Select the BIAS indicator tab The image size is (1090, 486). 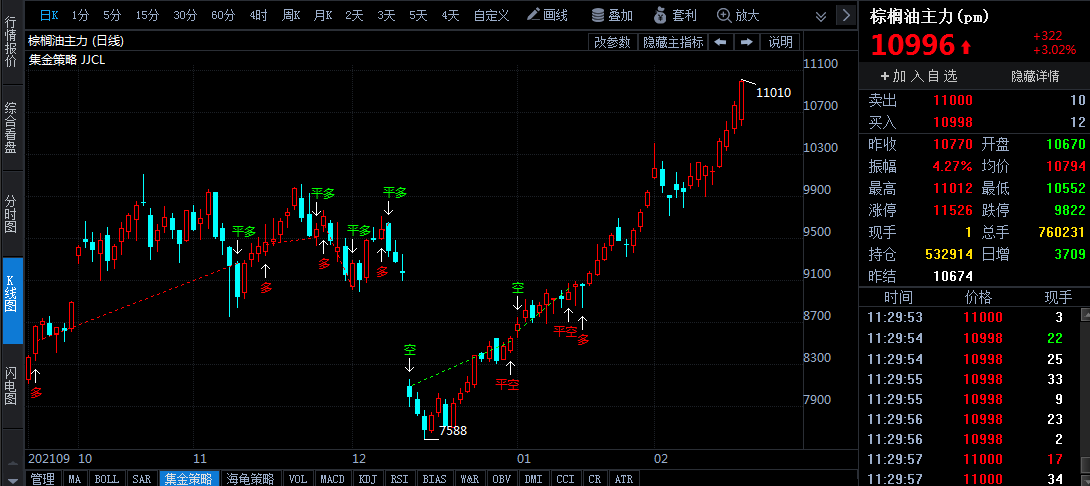click(x=434, y=478)
